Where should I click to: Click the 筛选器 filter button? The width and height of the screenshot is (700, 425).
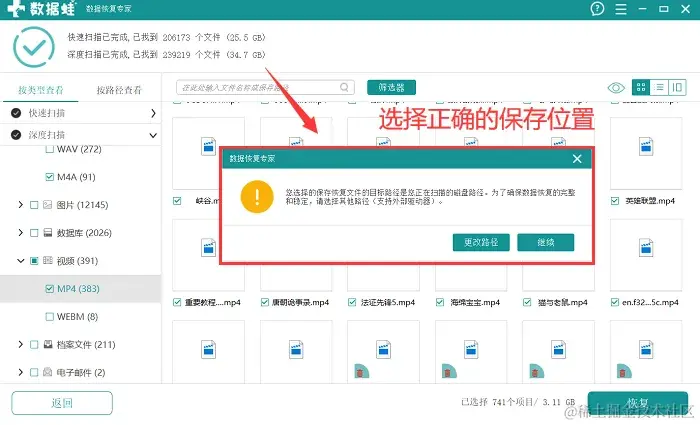[x=391, y=88]
